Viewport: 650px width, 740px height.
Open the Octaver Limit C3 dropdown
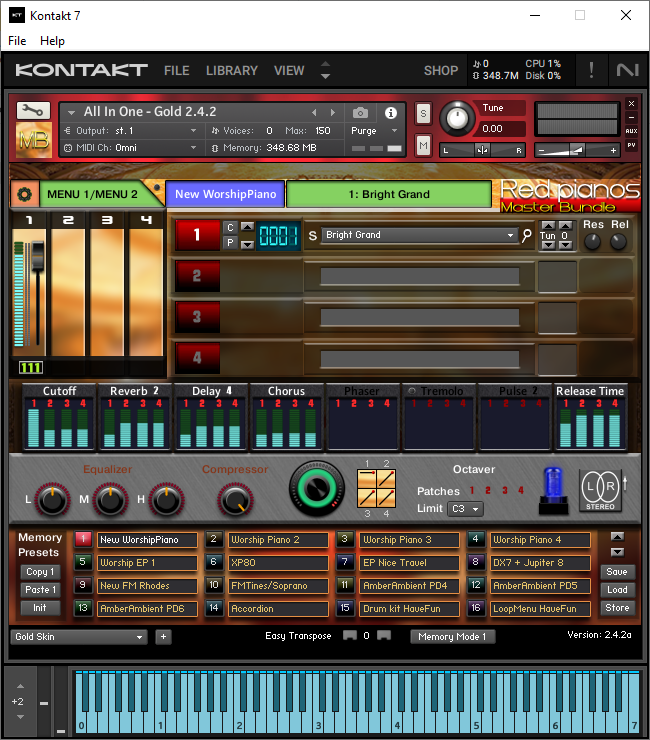465,509
